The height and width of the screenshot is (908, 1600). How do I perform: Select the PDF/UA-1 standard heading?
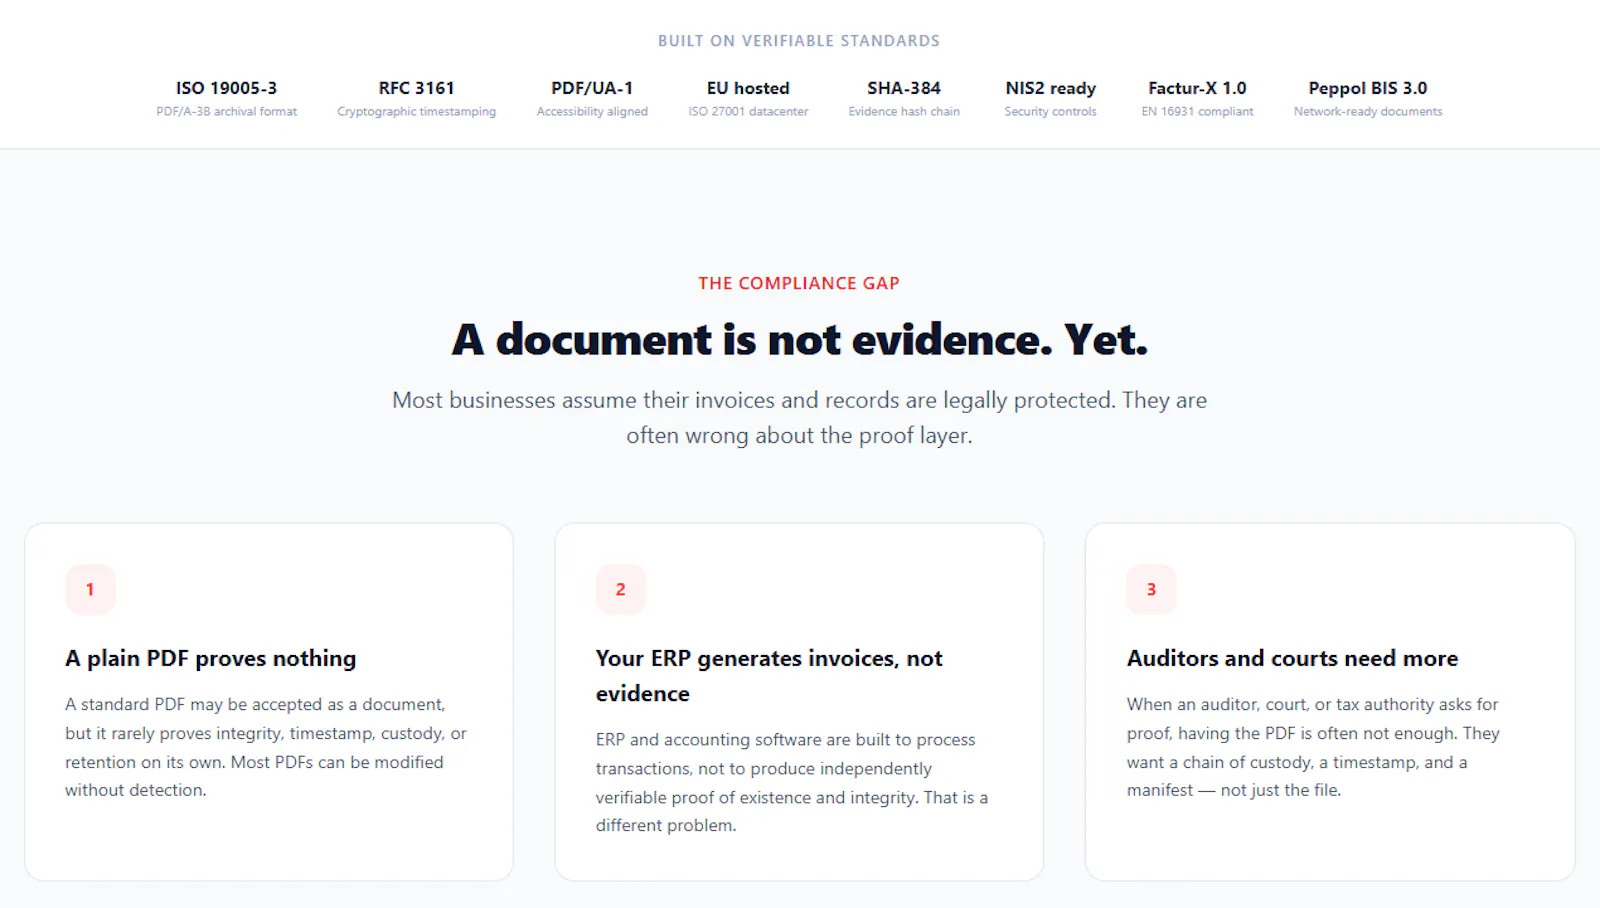click(x=592, y=88)
